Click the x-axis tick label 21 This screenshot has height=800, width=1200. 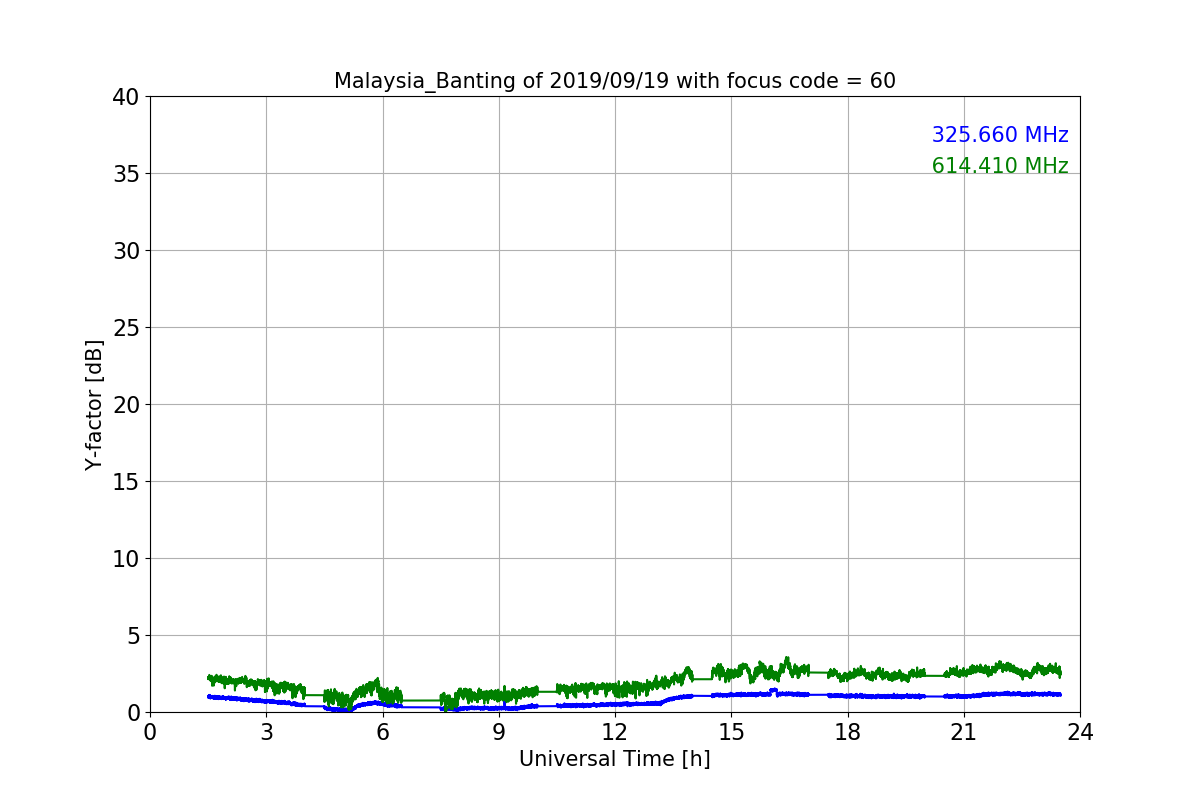[964, 732]
